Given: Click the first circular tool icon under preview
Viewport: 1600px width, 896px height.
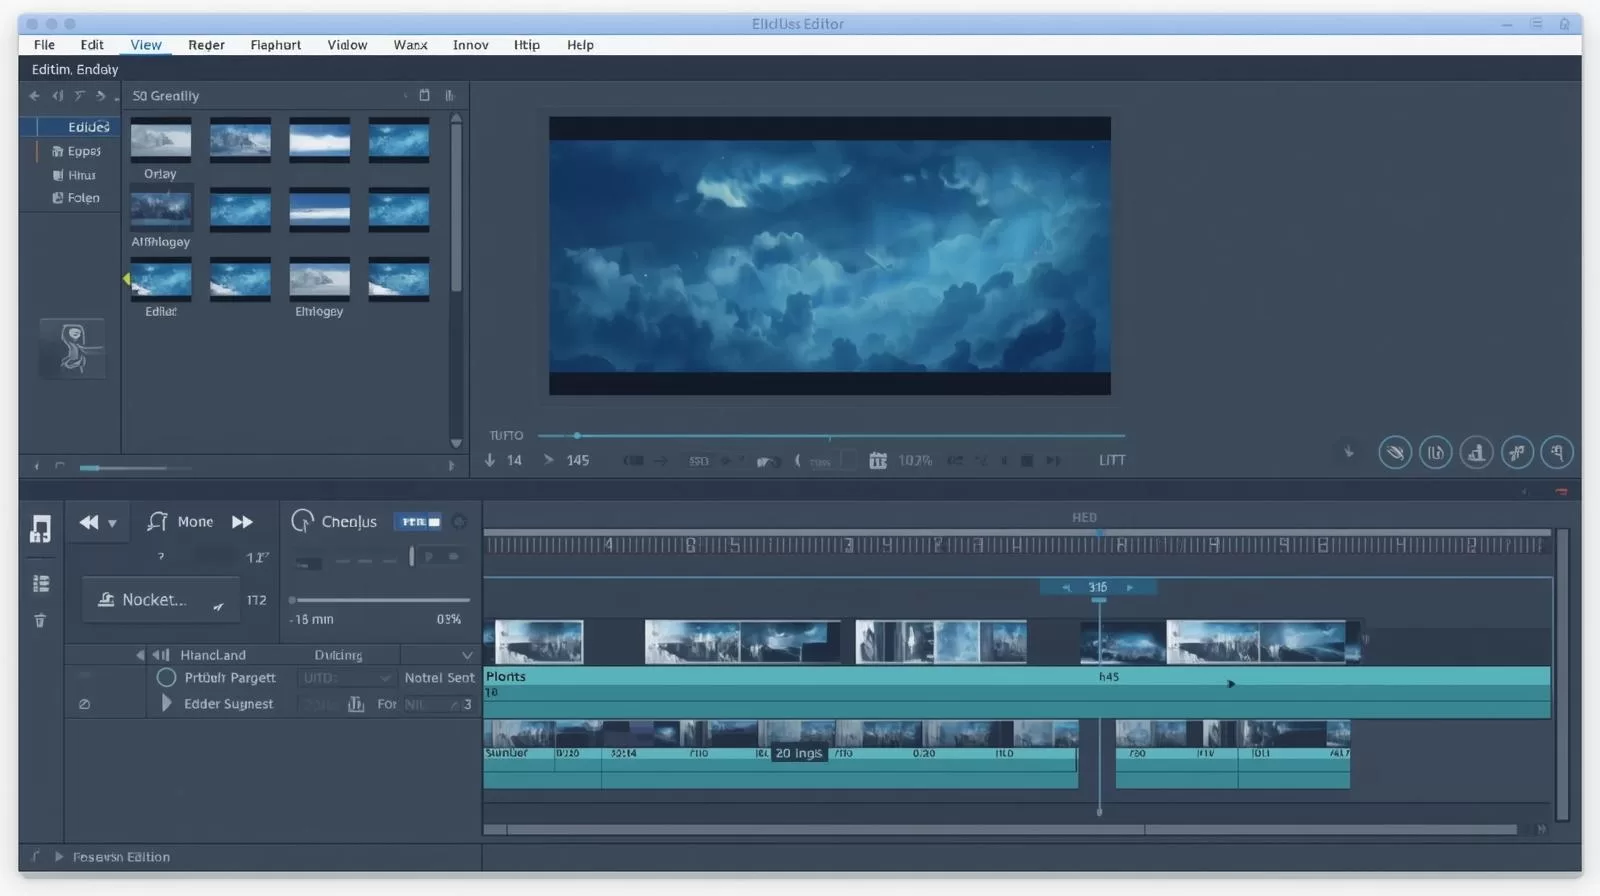Looking at the screenshot, I should point(1395,453).
